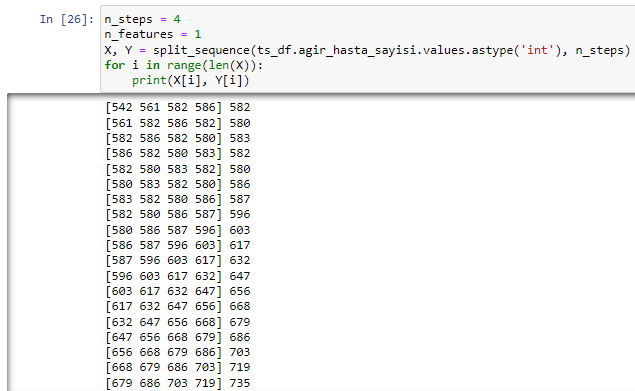Click the output row [582 580 586 587] 596
This screenshot has width=635, height=391.
[x=178, y=214]
